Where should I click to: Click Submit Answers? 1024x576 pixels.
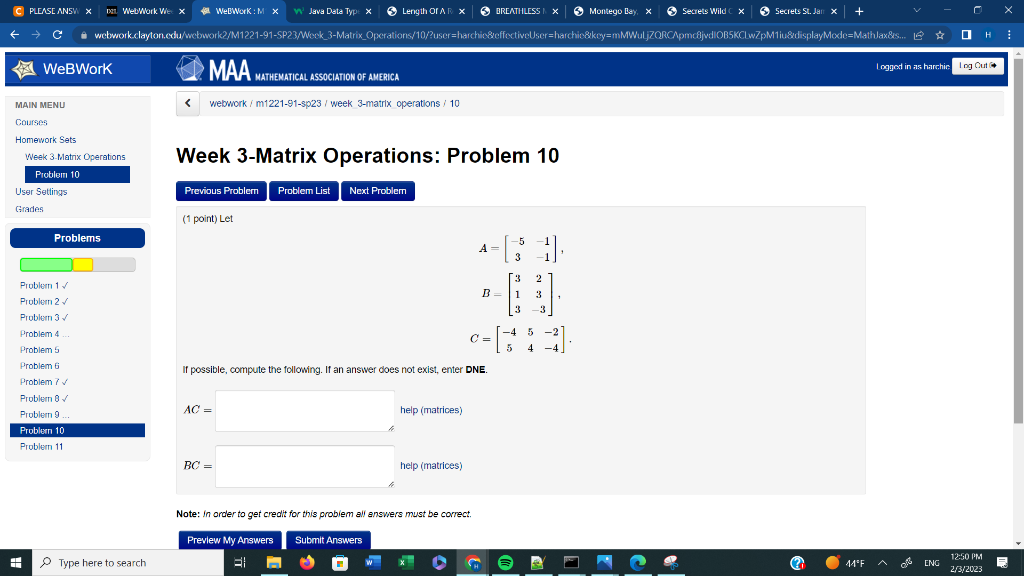coord(328,539)
